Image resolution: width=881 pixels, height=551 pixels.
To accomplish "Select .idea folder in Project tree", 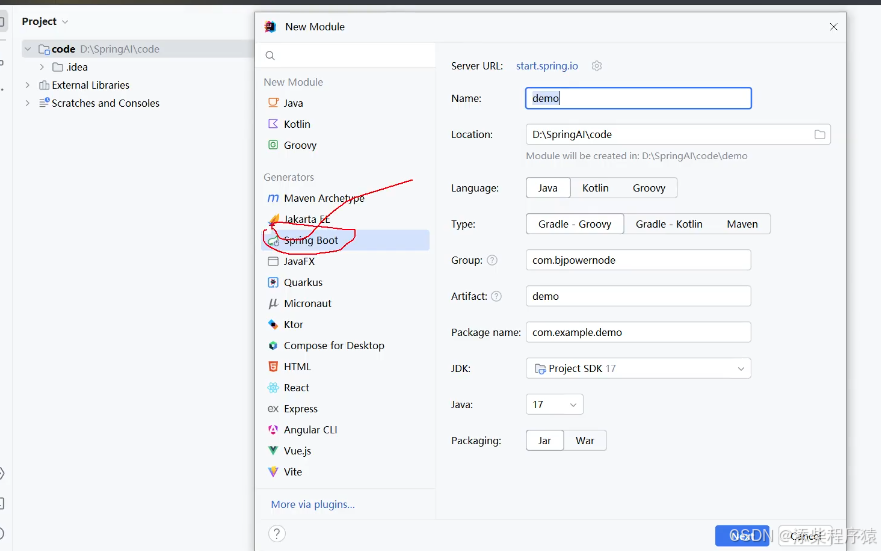I will (x=70, y=67).
